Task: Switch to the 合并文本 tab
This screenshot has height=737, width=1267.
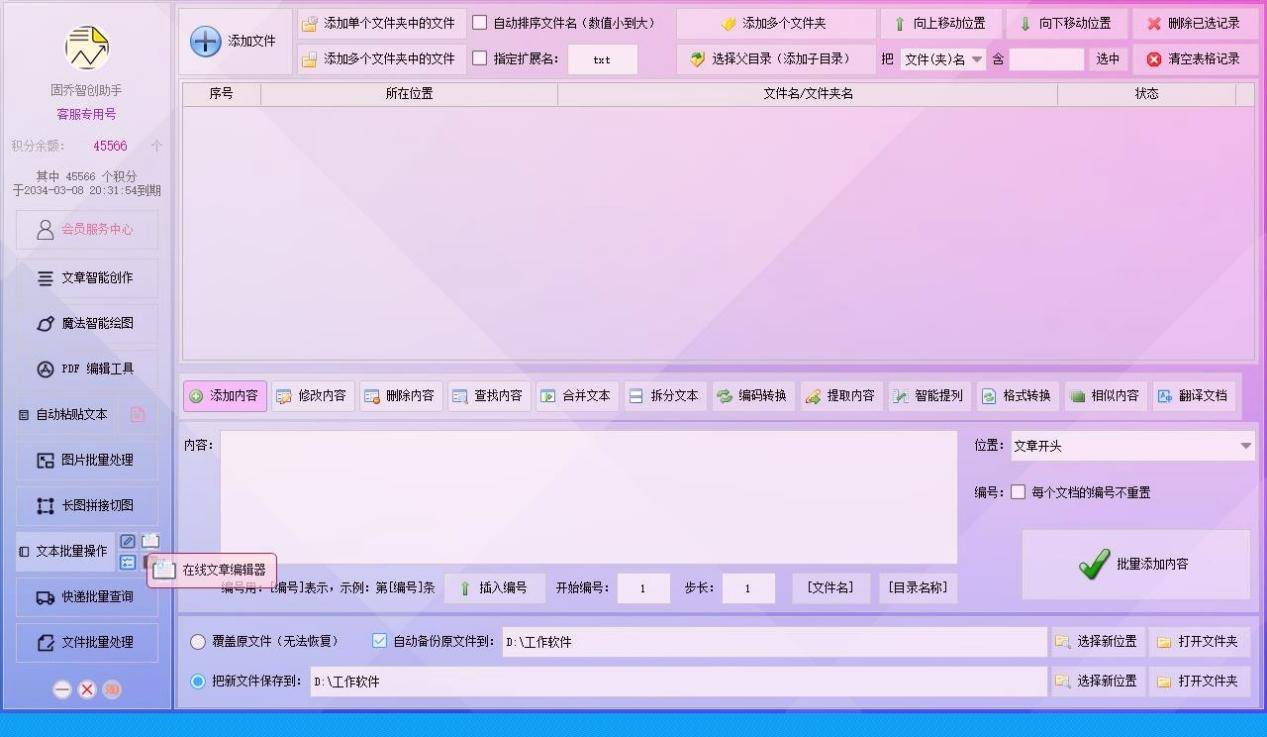Action: [577, 396]
